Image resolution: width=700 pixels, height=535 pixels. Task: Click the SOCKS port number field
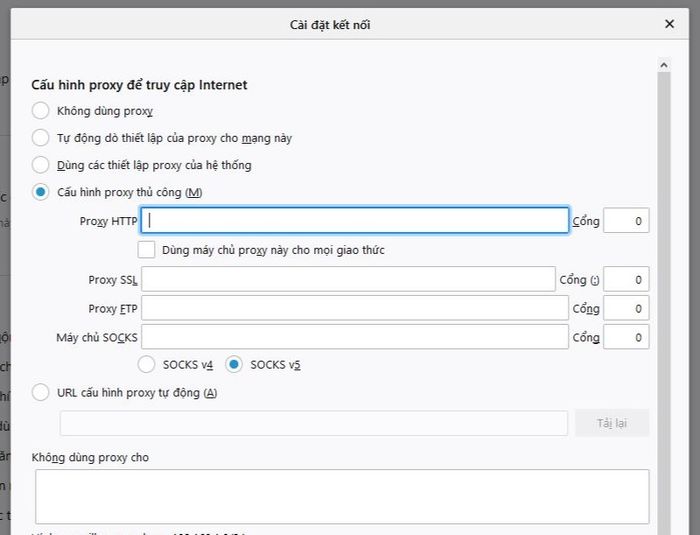pos(626,337)
